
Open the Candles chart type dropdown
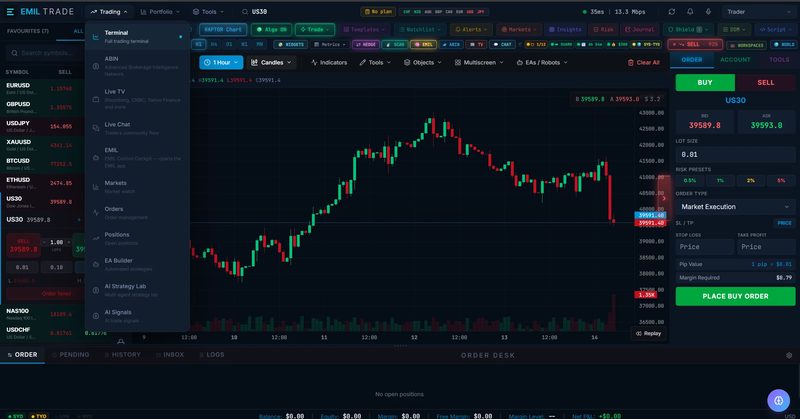click(x=271, y=62)
